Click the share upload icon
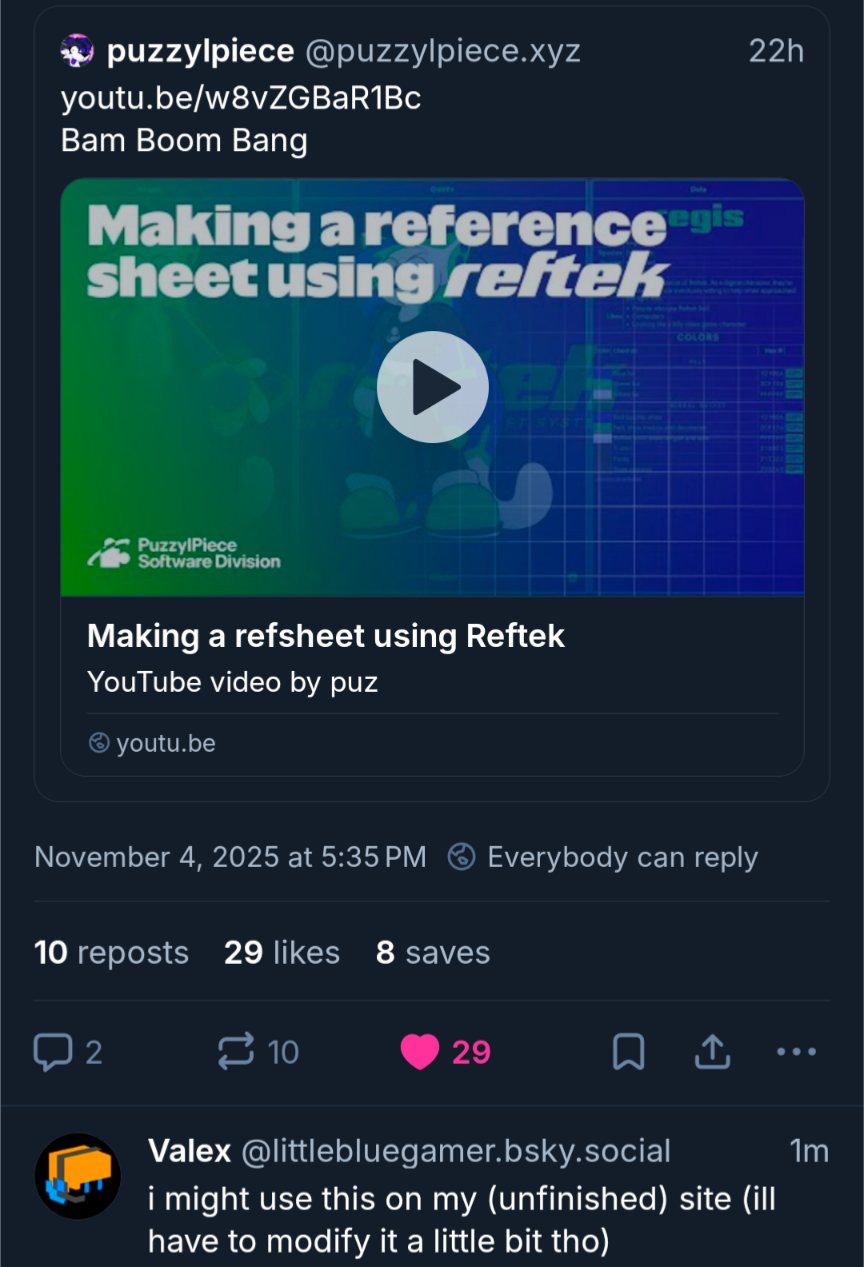The height and width of the screenshot is (1267, 864). 712,1051
